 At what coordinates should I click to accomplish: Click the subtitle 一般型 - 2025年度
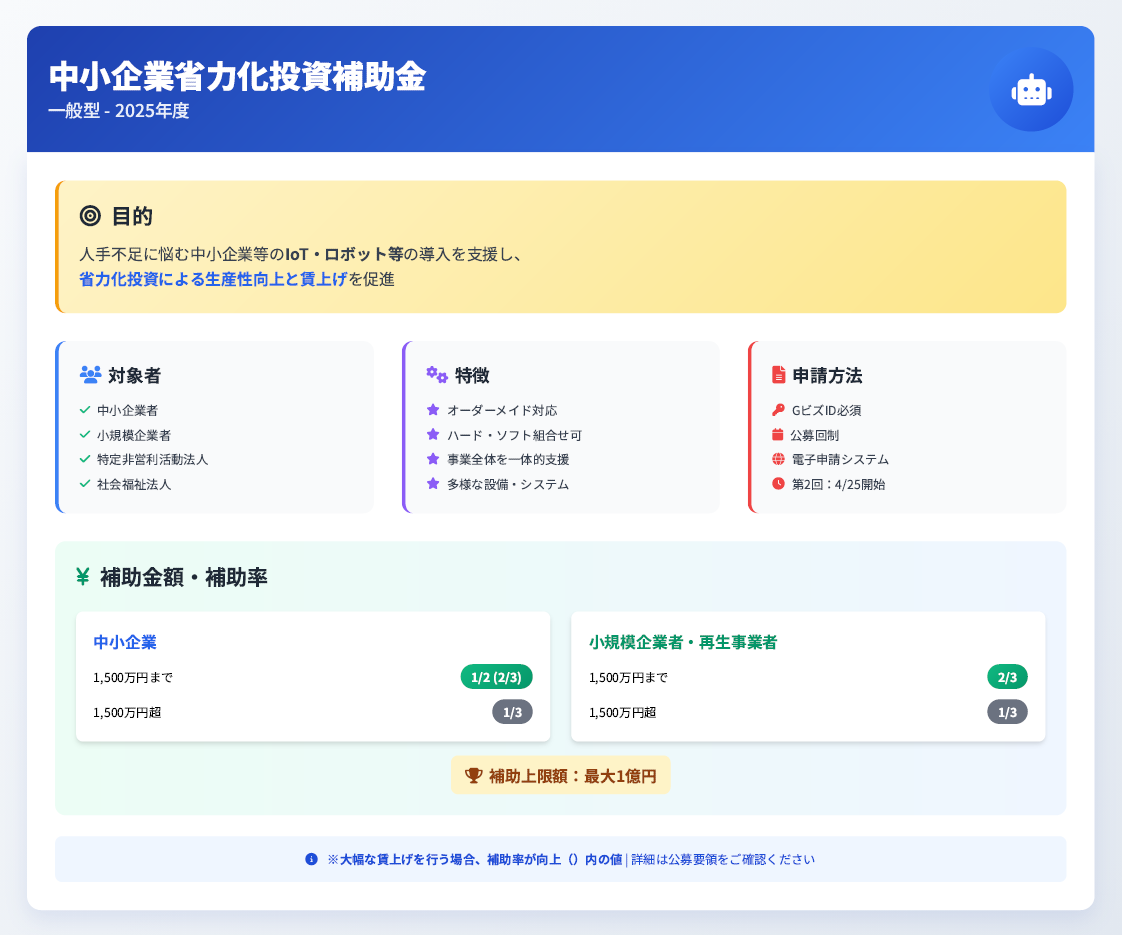tap(119, 111)
